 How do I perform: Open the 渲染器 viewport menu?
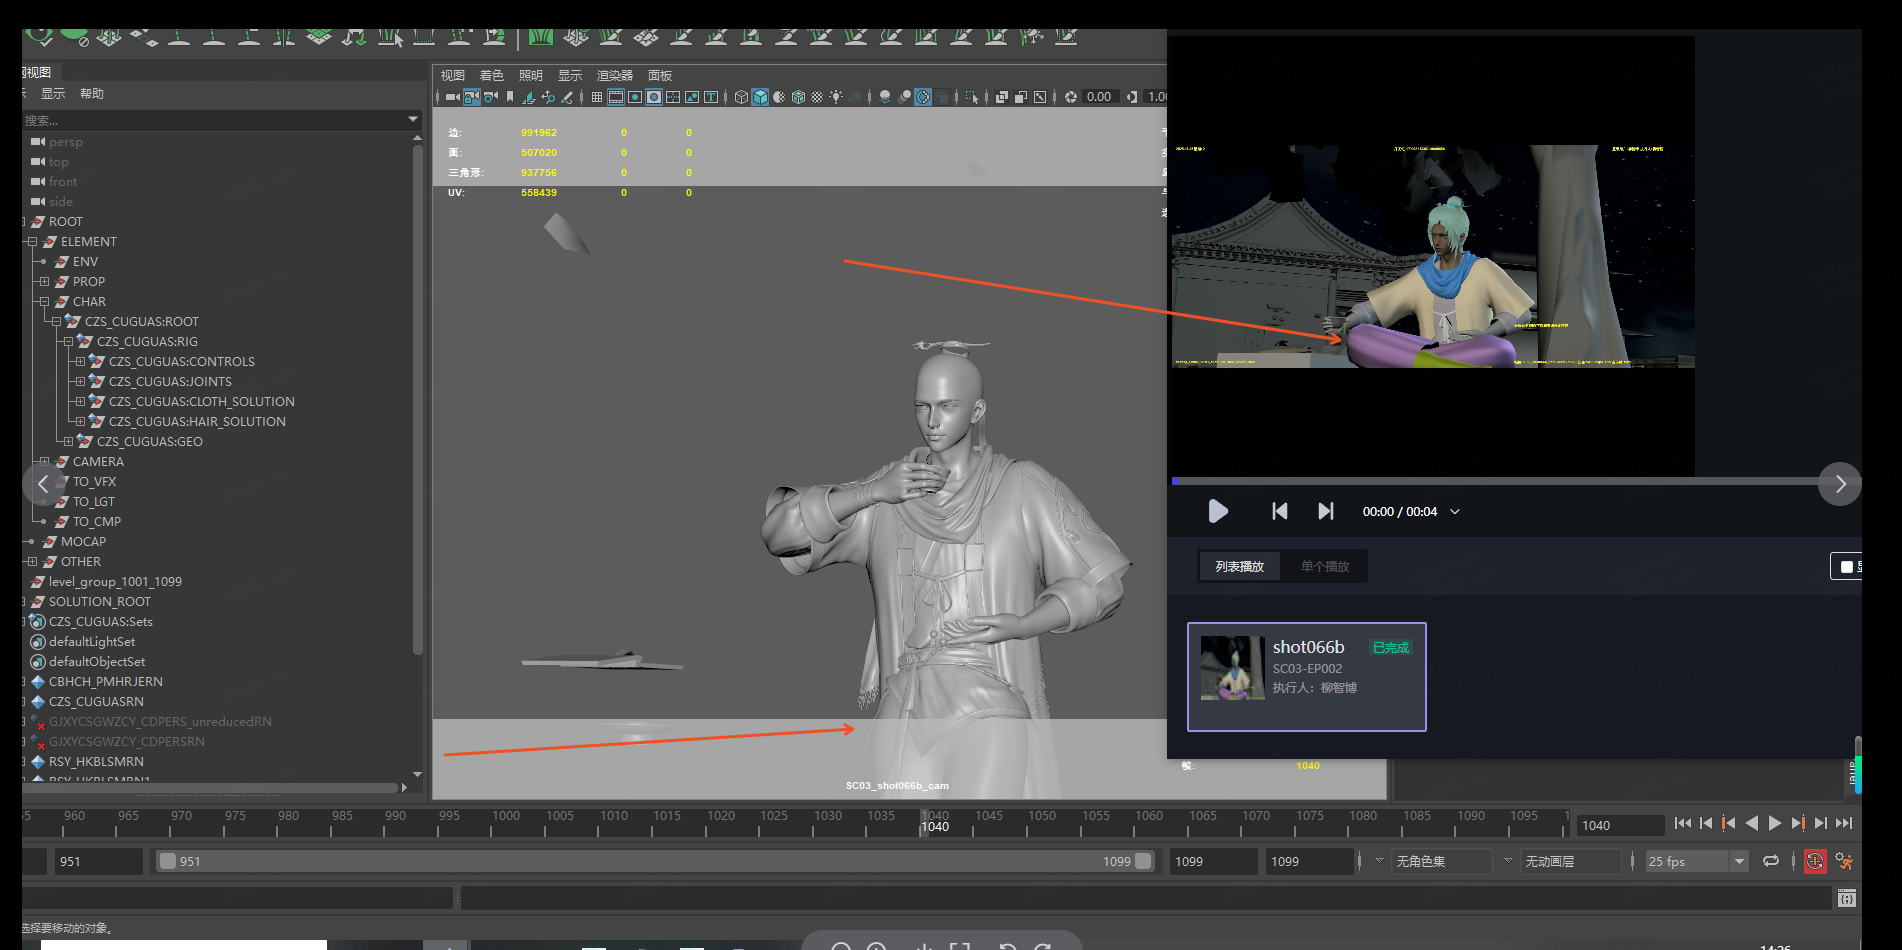[x=614, y=76]
